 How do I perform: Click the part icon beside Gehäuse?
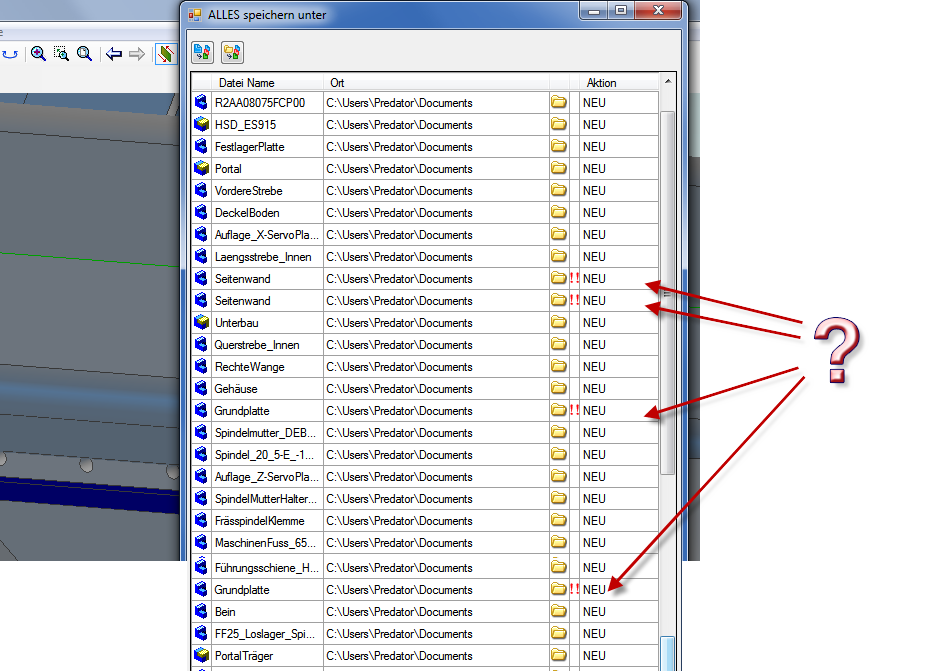coord(201,388)
